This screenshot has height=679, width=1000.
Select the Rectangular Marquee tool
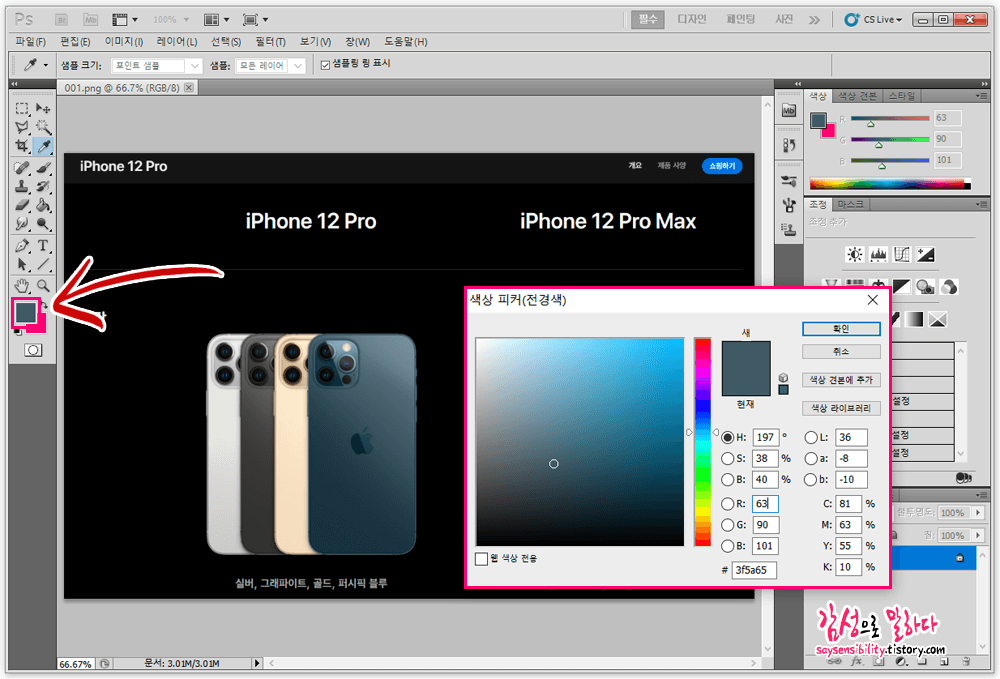[22, 108]
